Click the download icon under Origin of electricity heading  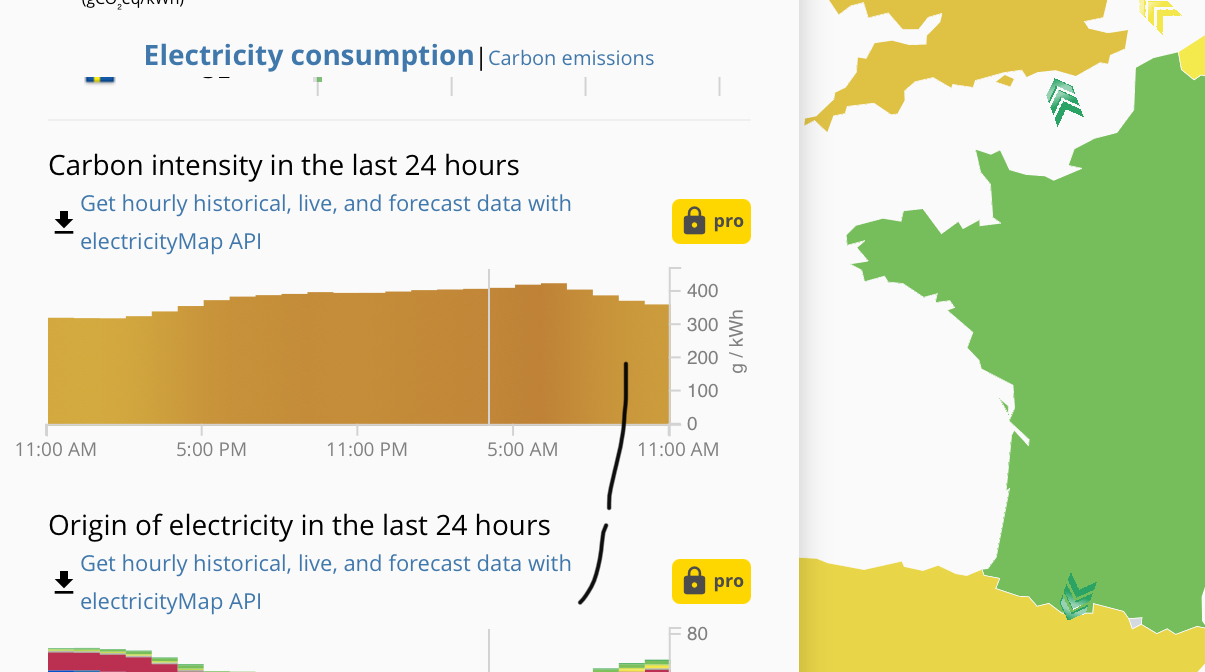click(x=64, y=582)
